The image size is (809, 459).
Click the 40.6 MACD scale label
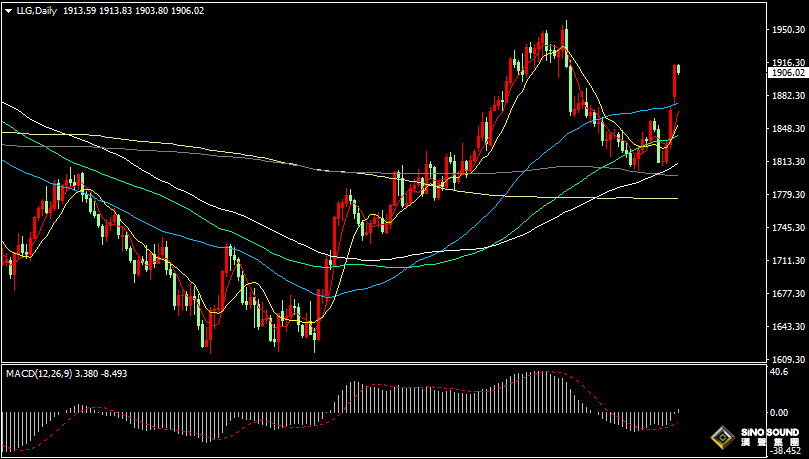coord(778,372)
